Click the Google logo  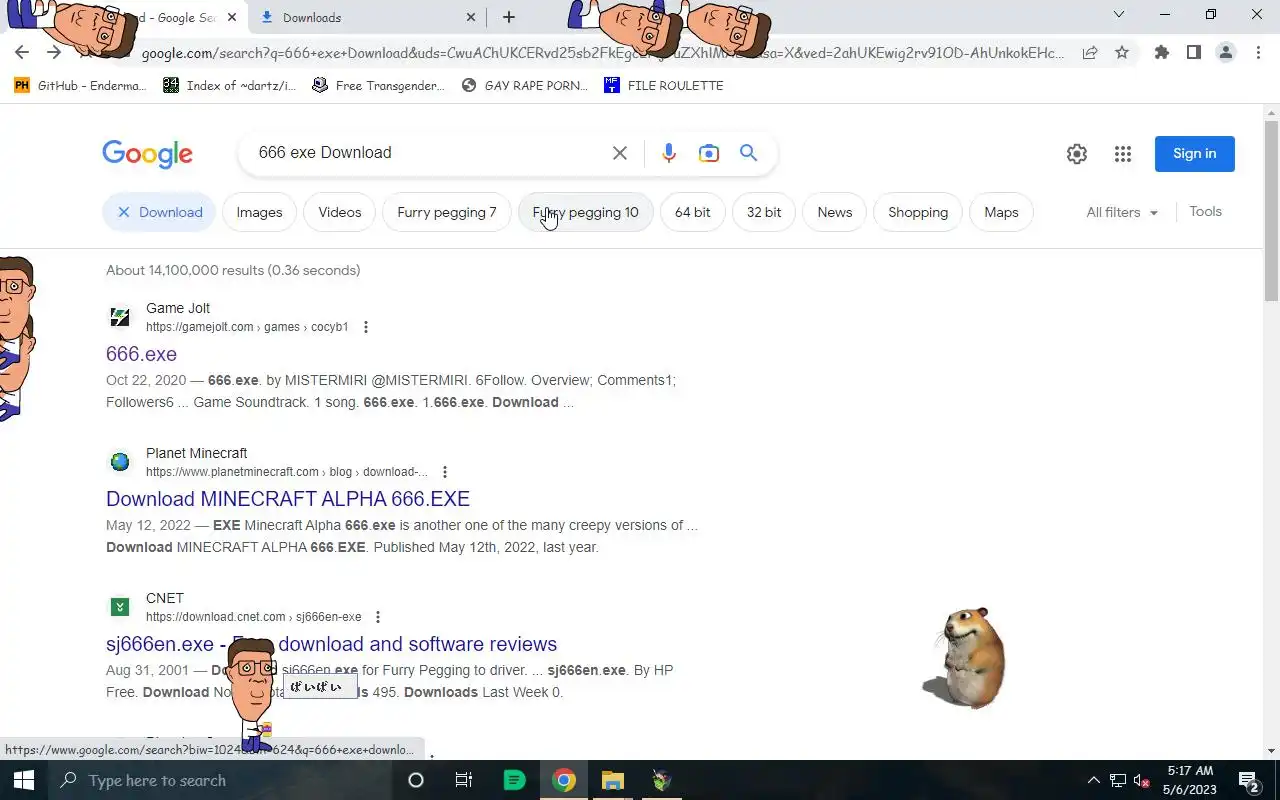(x=147, y=153)
